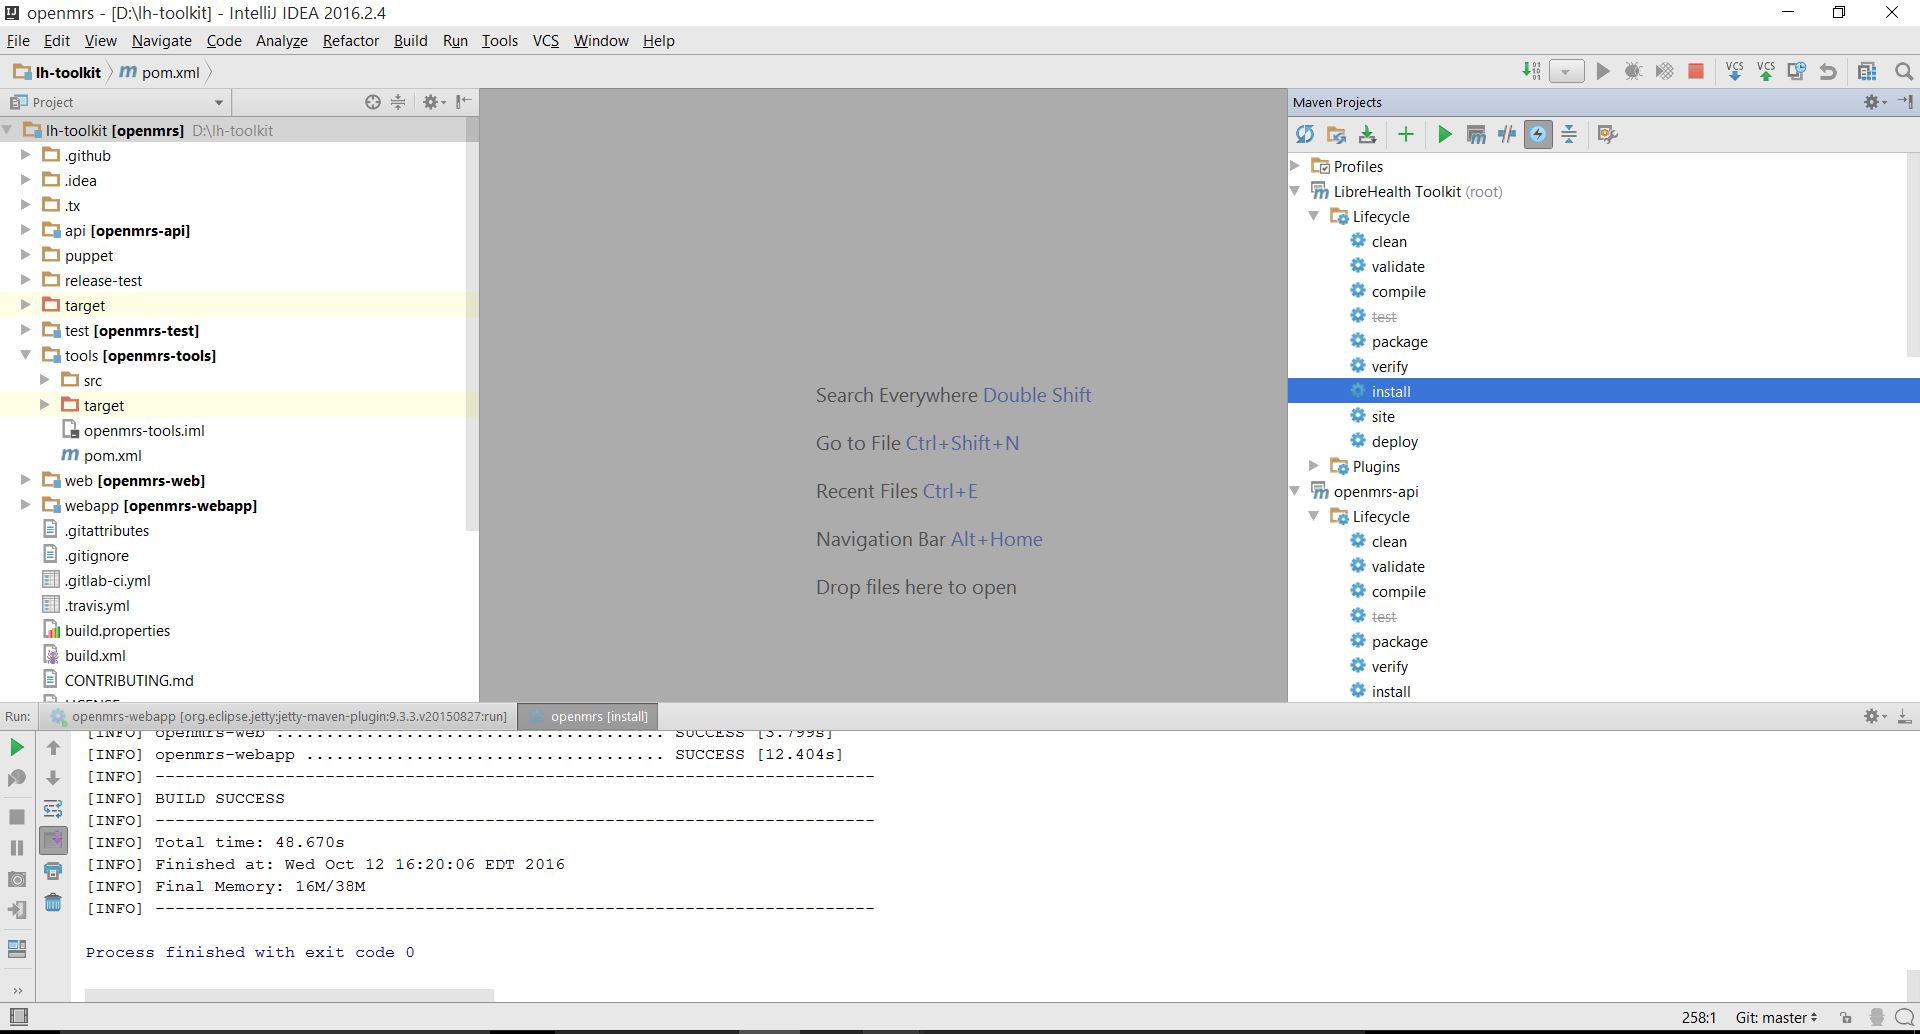The image size is (1920, 1034).
Task: Open the File menu
Action: pyautogui.click(x=18, y=40)
